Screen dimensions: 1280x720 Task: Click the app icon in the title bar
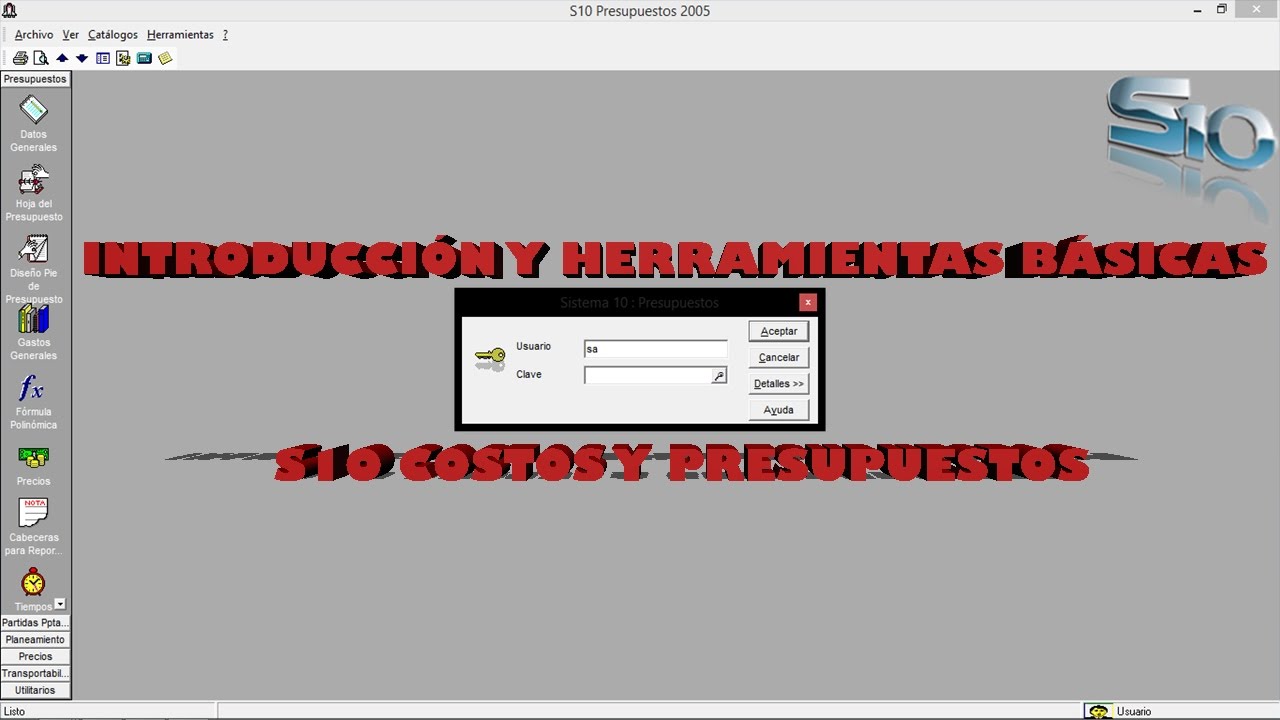(9, 10)
